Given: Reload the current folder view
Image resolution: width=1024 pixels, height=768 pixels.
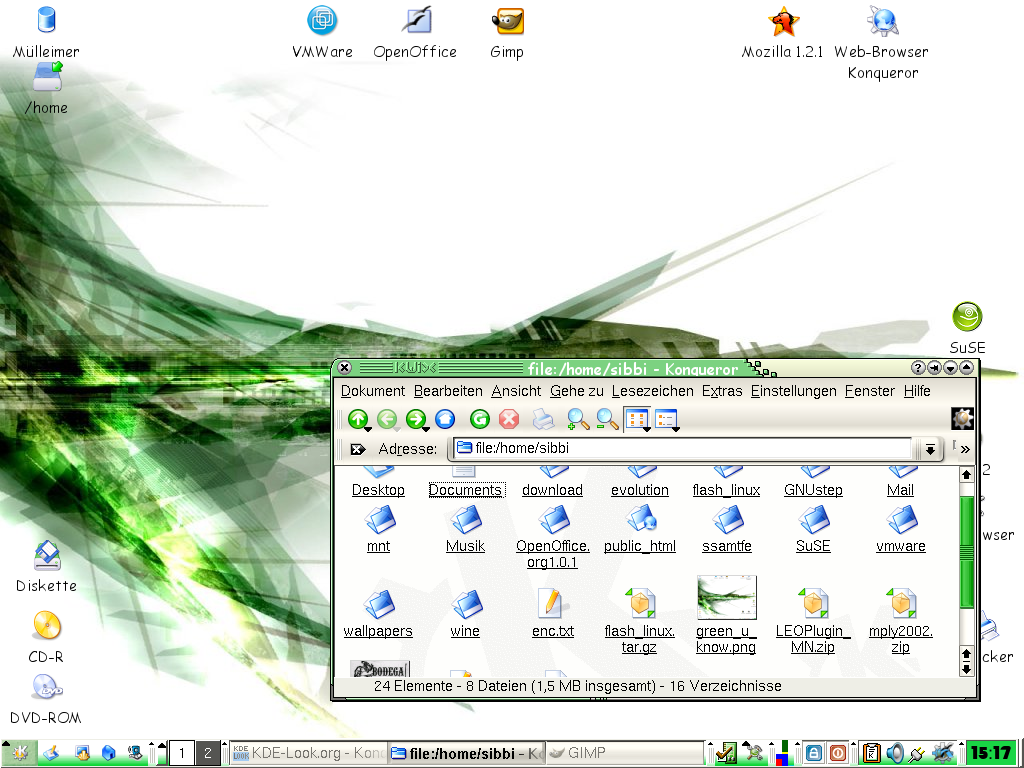Looking at the screenshot, I should (x=480, y=419).
